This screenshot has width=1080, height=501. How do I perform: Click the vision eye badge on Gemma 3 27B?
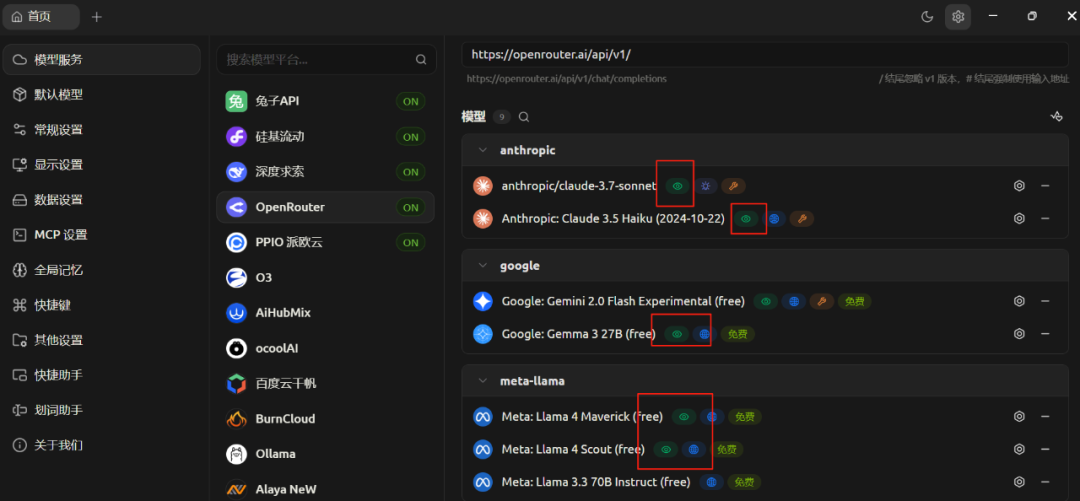coord(677,334)
